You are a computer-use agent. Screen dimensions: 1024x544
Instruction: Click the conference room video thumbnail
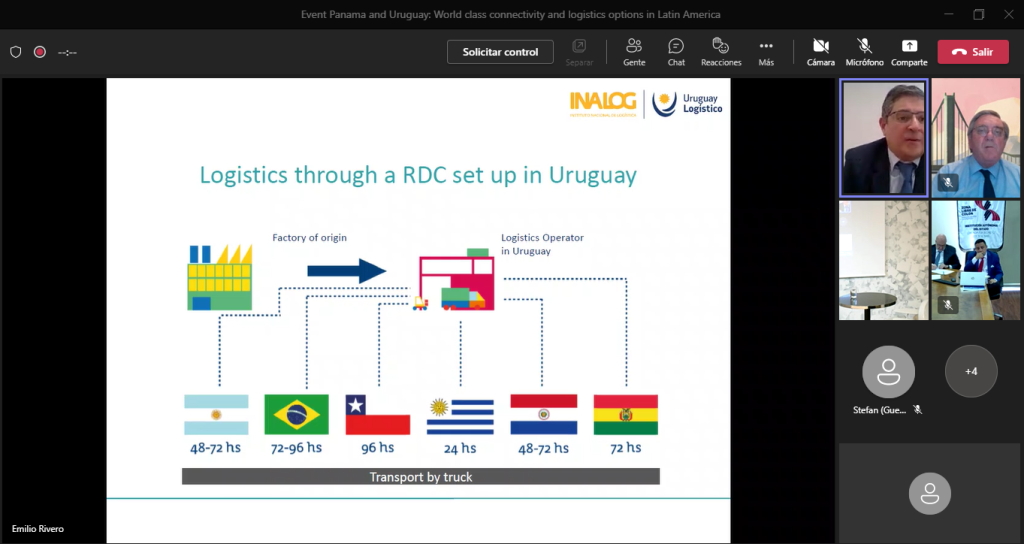click(x=976, y=260)
